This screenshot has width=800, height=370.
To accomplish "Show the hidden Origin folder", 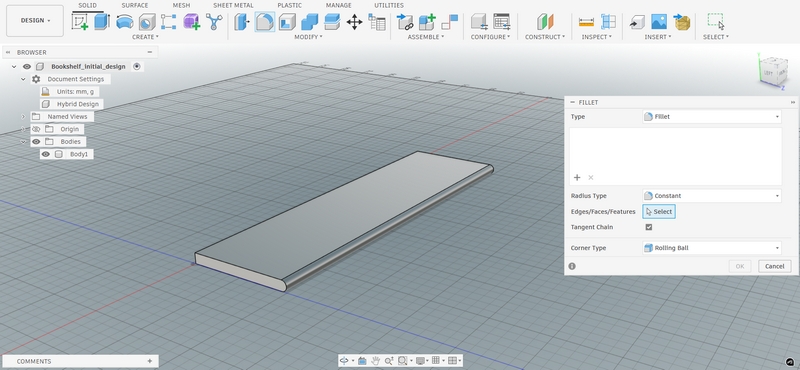I will click(36, 129).
